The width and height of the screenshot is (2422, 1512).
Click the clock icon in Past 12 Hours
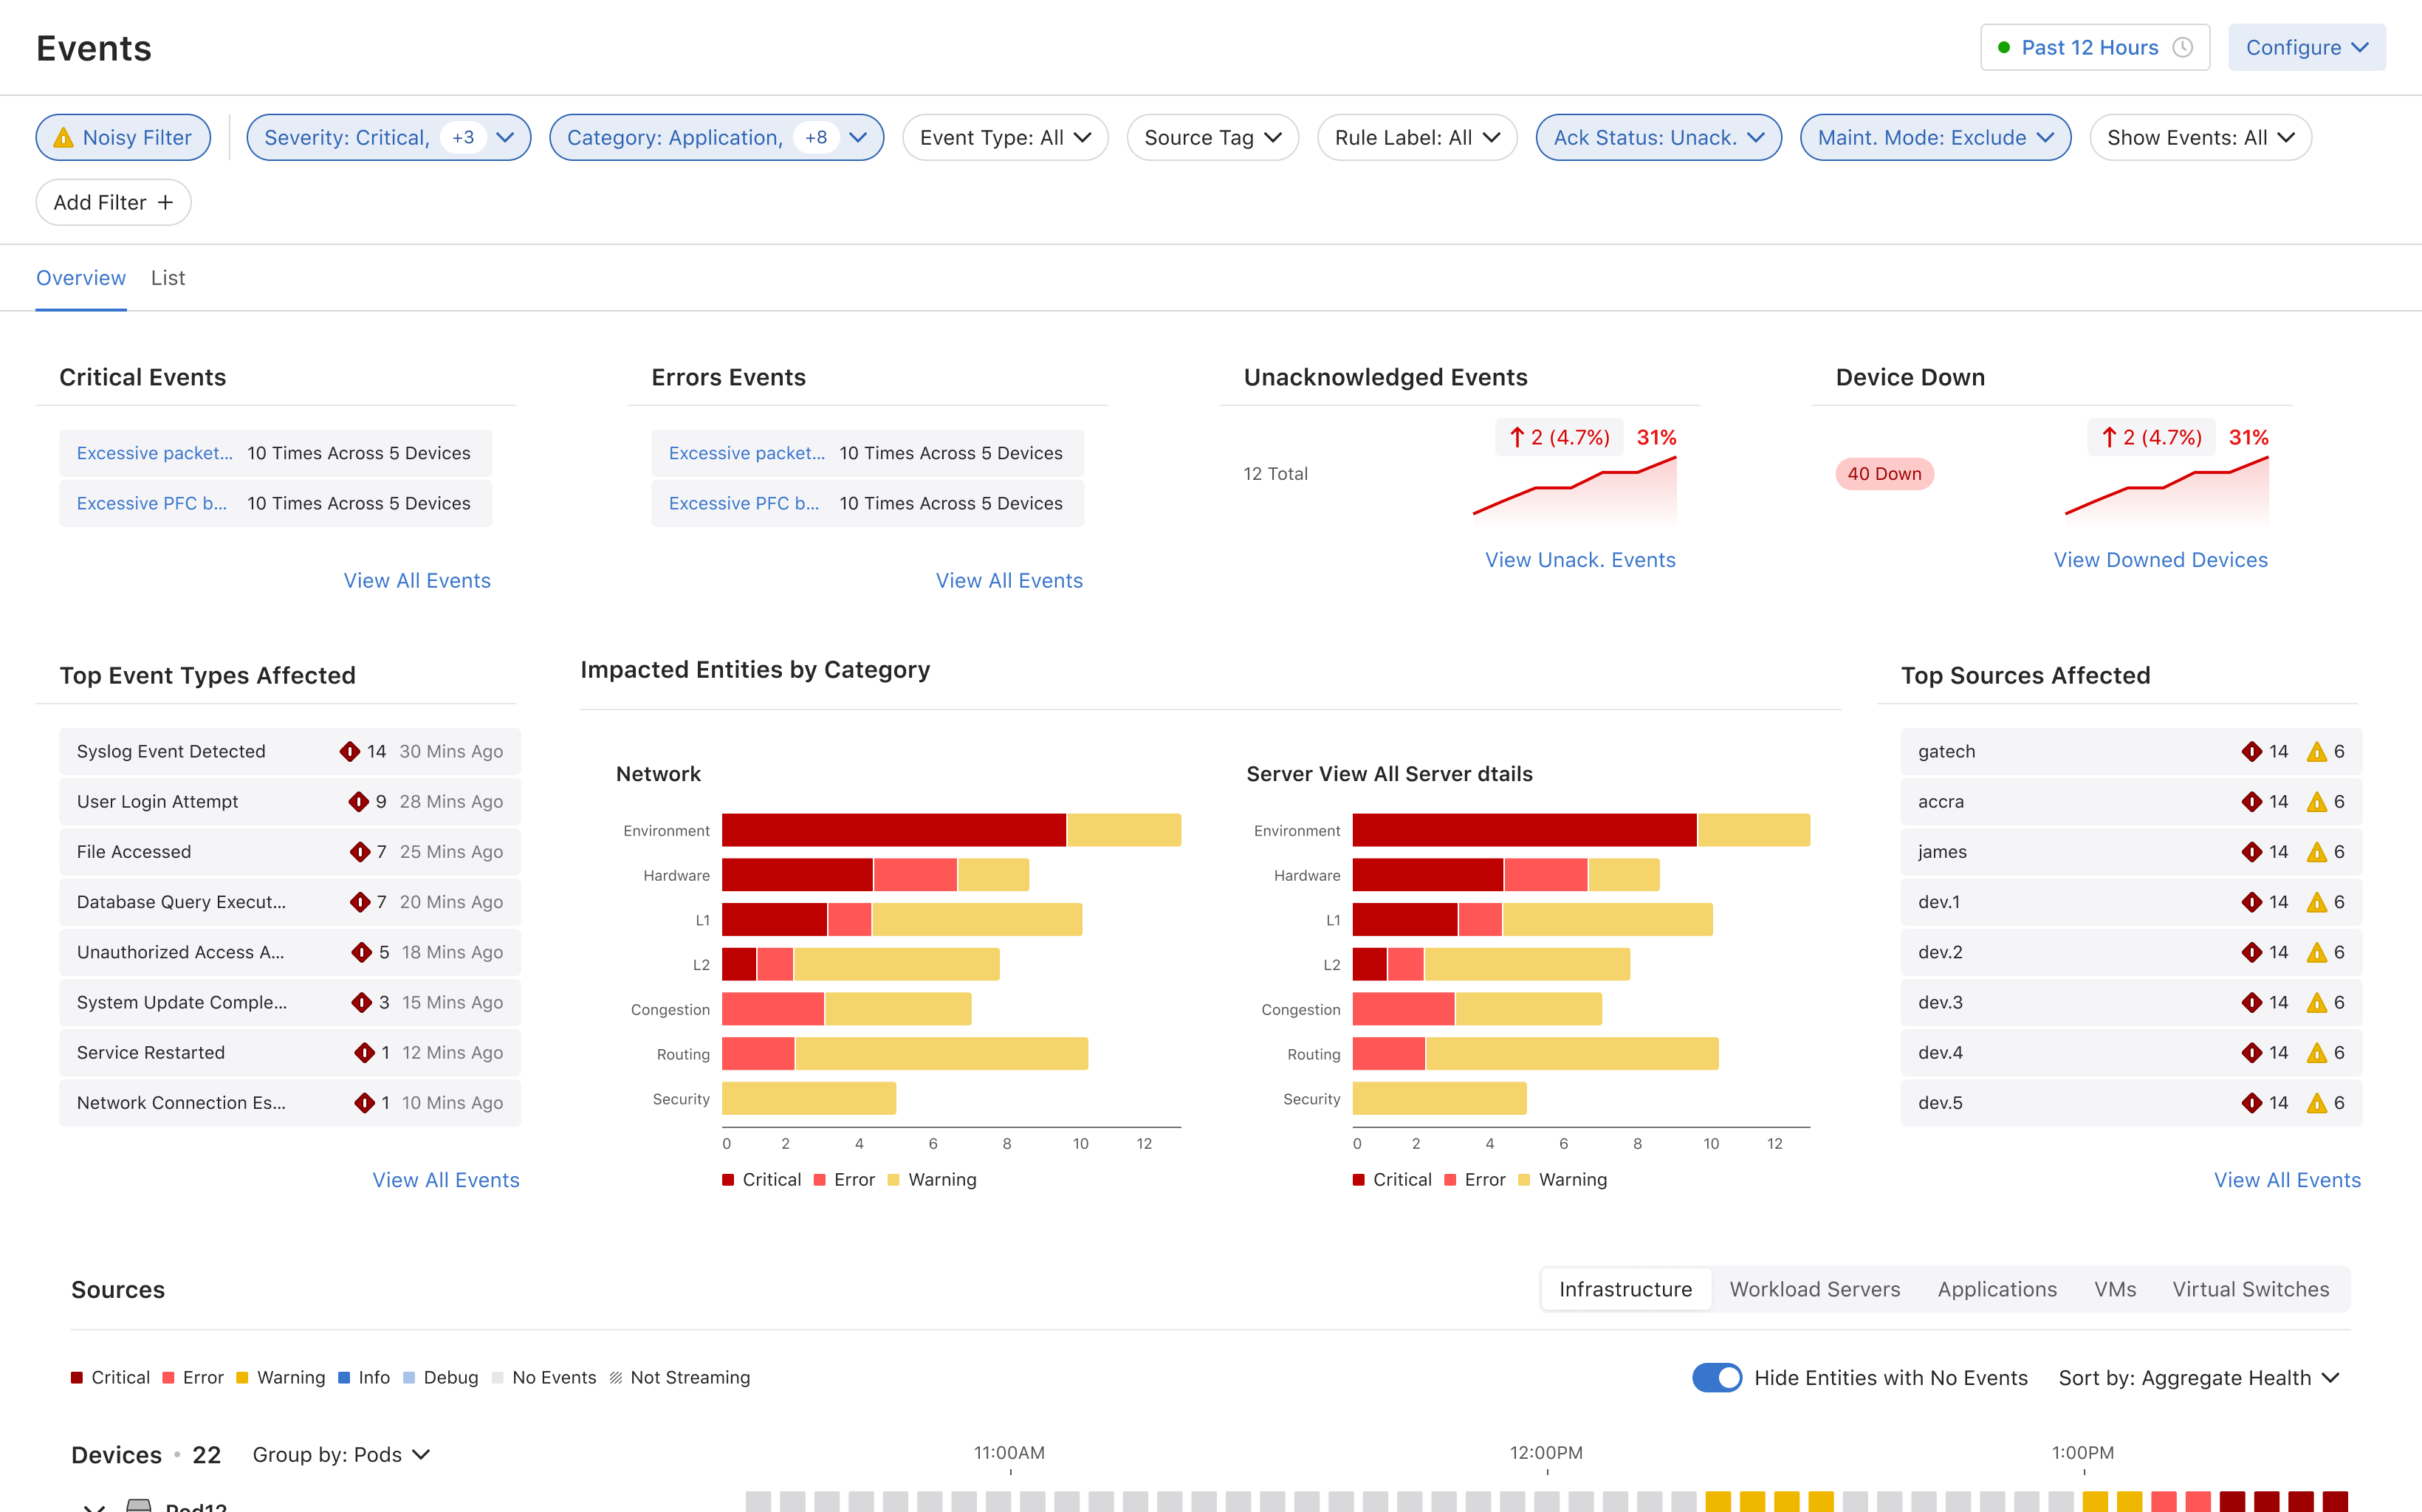tap(2183, 48)
